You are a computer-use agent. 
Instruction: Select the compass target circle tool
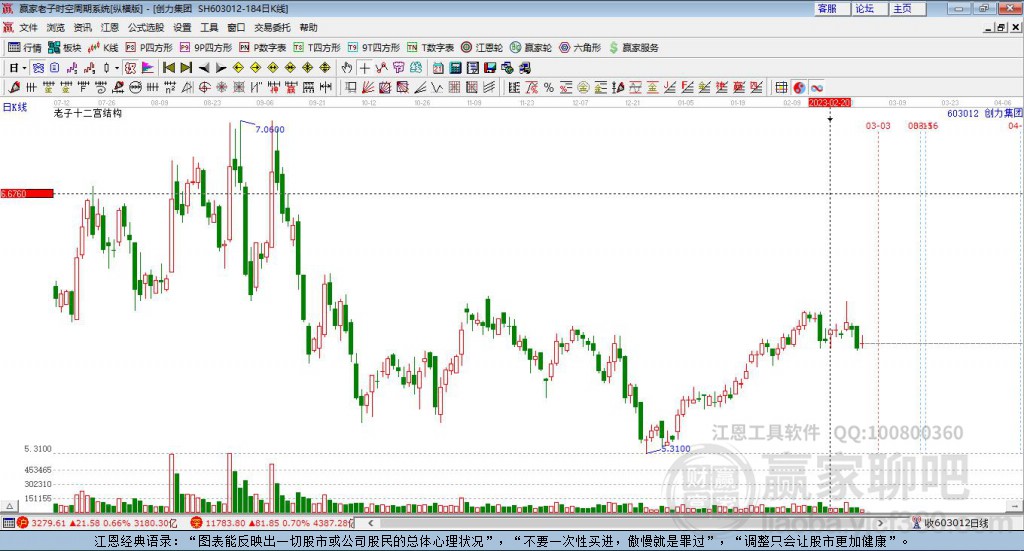(x=204, y=87)
